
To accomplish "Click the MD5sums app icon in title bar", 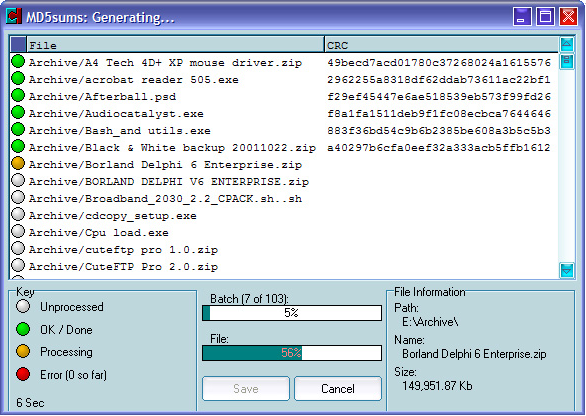I will pos(13,16).
